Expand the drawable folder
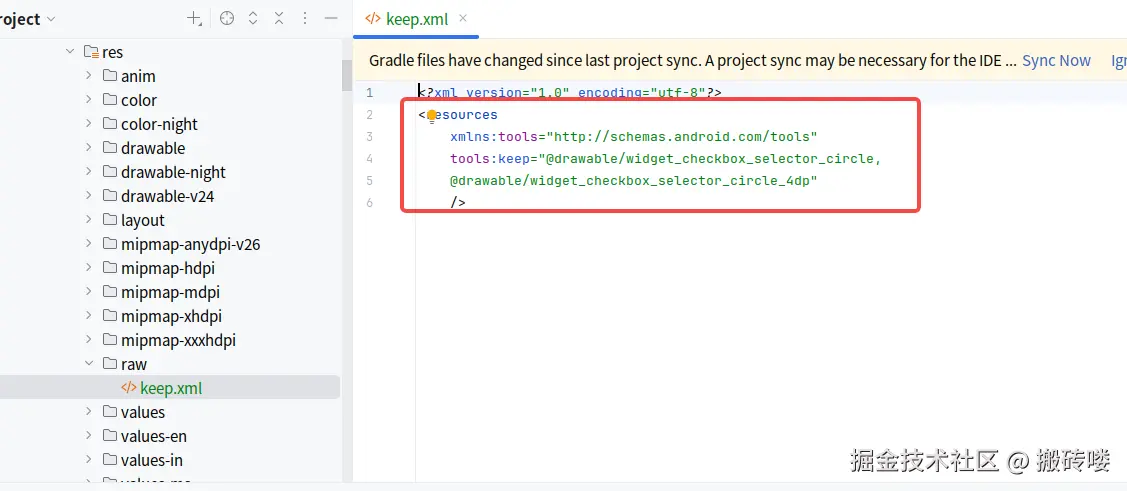This screenshot has width=1127, height=491. coord(89,148)
